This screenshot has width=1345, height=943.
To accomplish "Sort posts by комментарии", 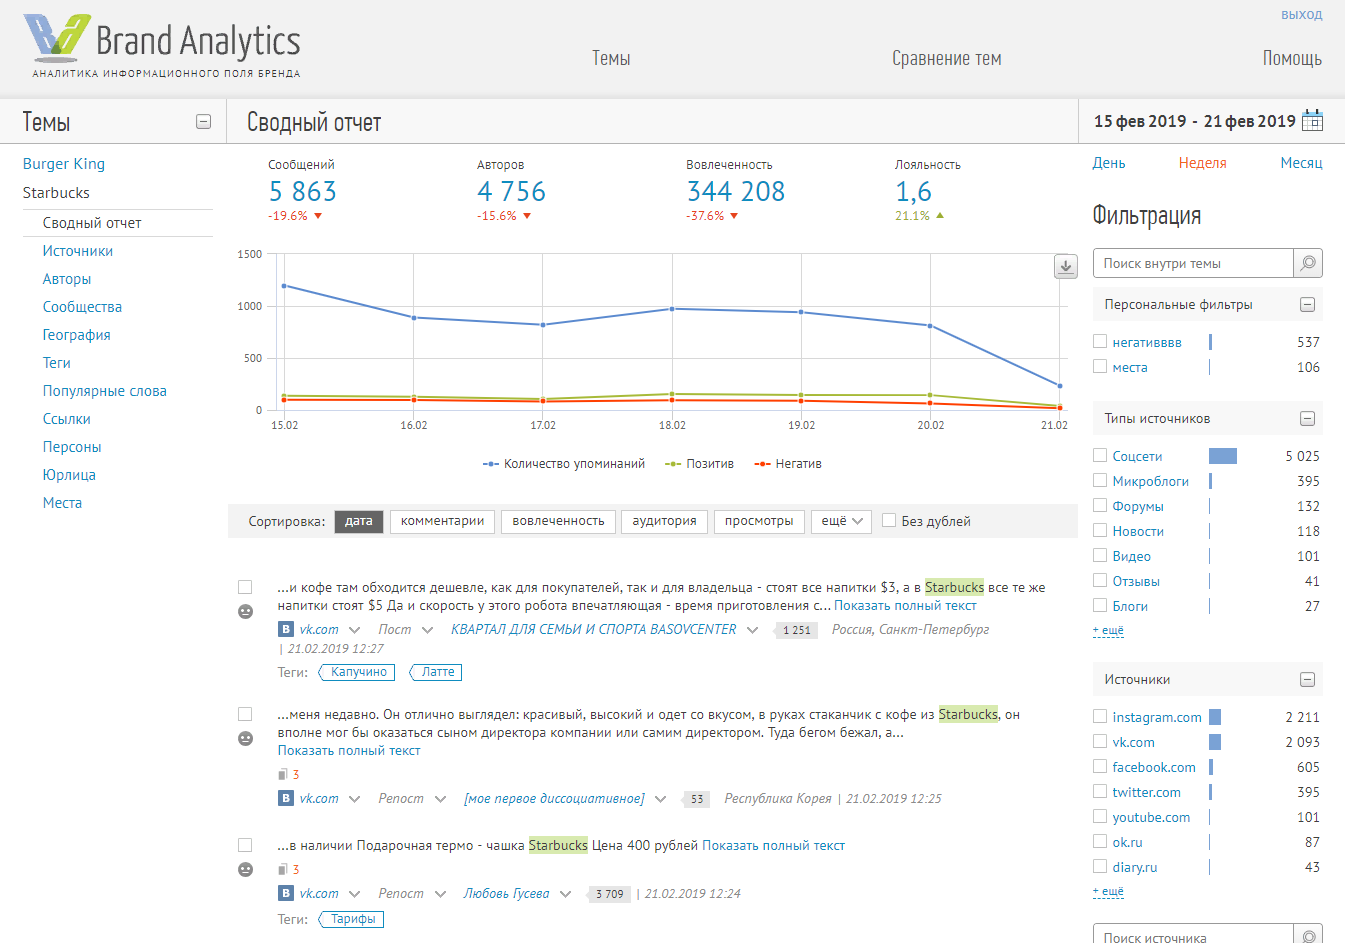I will tap(442, 521).
